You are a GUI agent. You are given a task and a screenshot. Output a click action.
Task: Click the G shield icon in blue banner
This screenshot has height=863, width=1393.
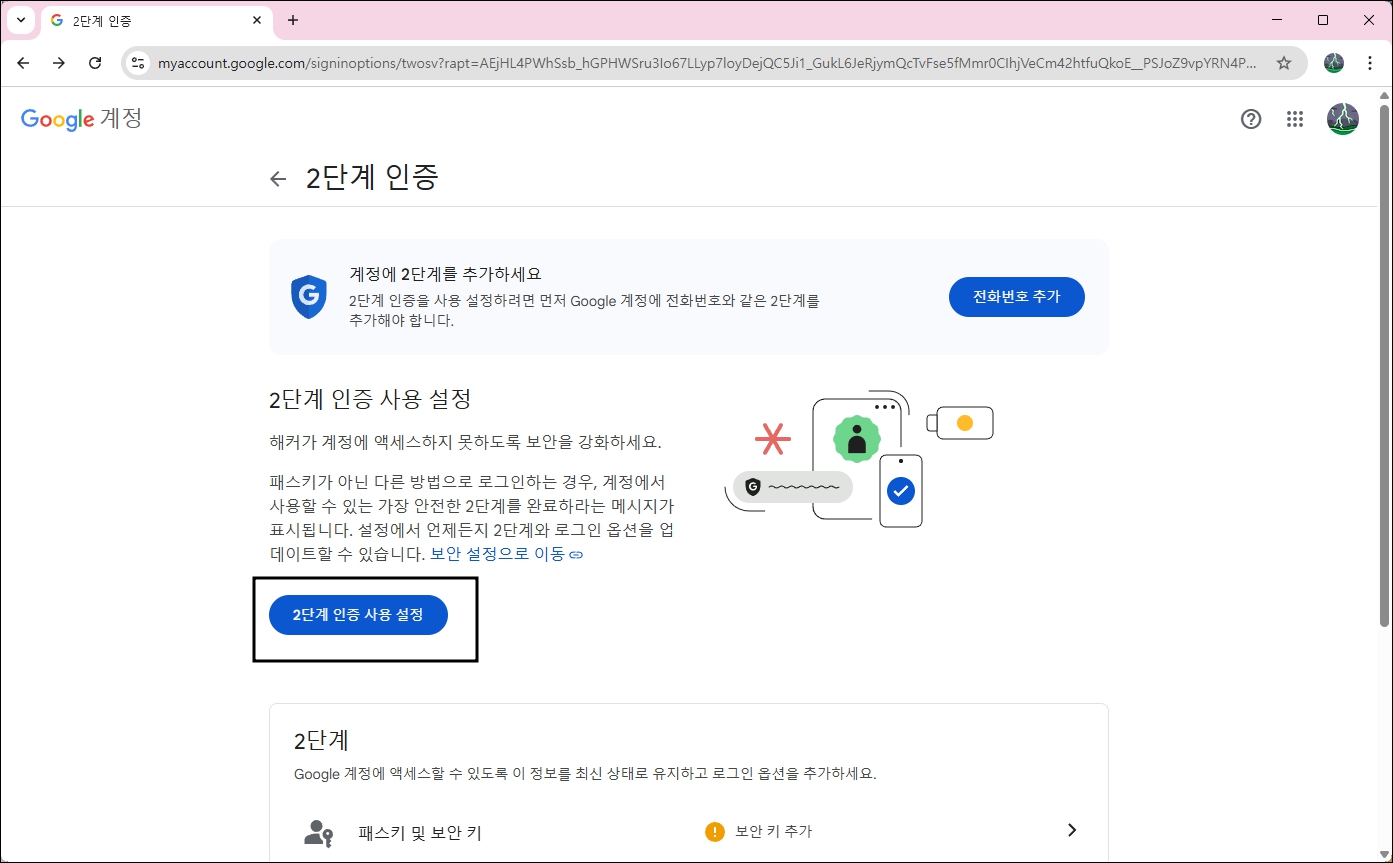309,296
